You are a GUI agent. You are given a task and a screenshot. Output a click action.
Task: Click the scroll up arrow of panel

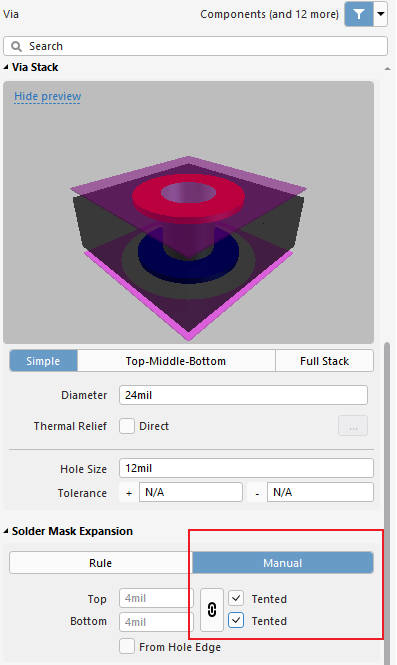tap(388, 69)
